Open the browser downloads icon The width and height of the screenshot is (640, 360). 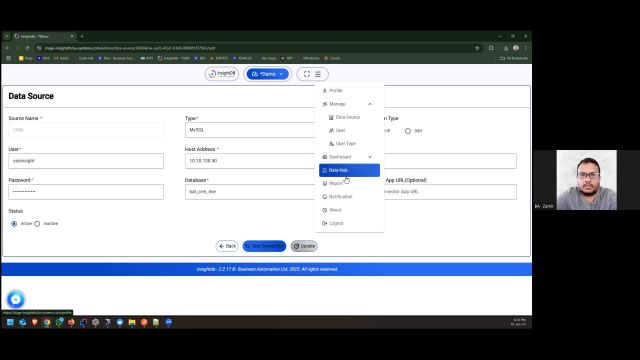(506, 48)
